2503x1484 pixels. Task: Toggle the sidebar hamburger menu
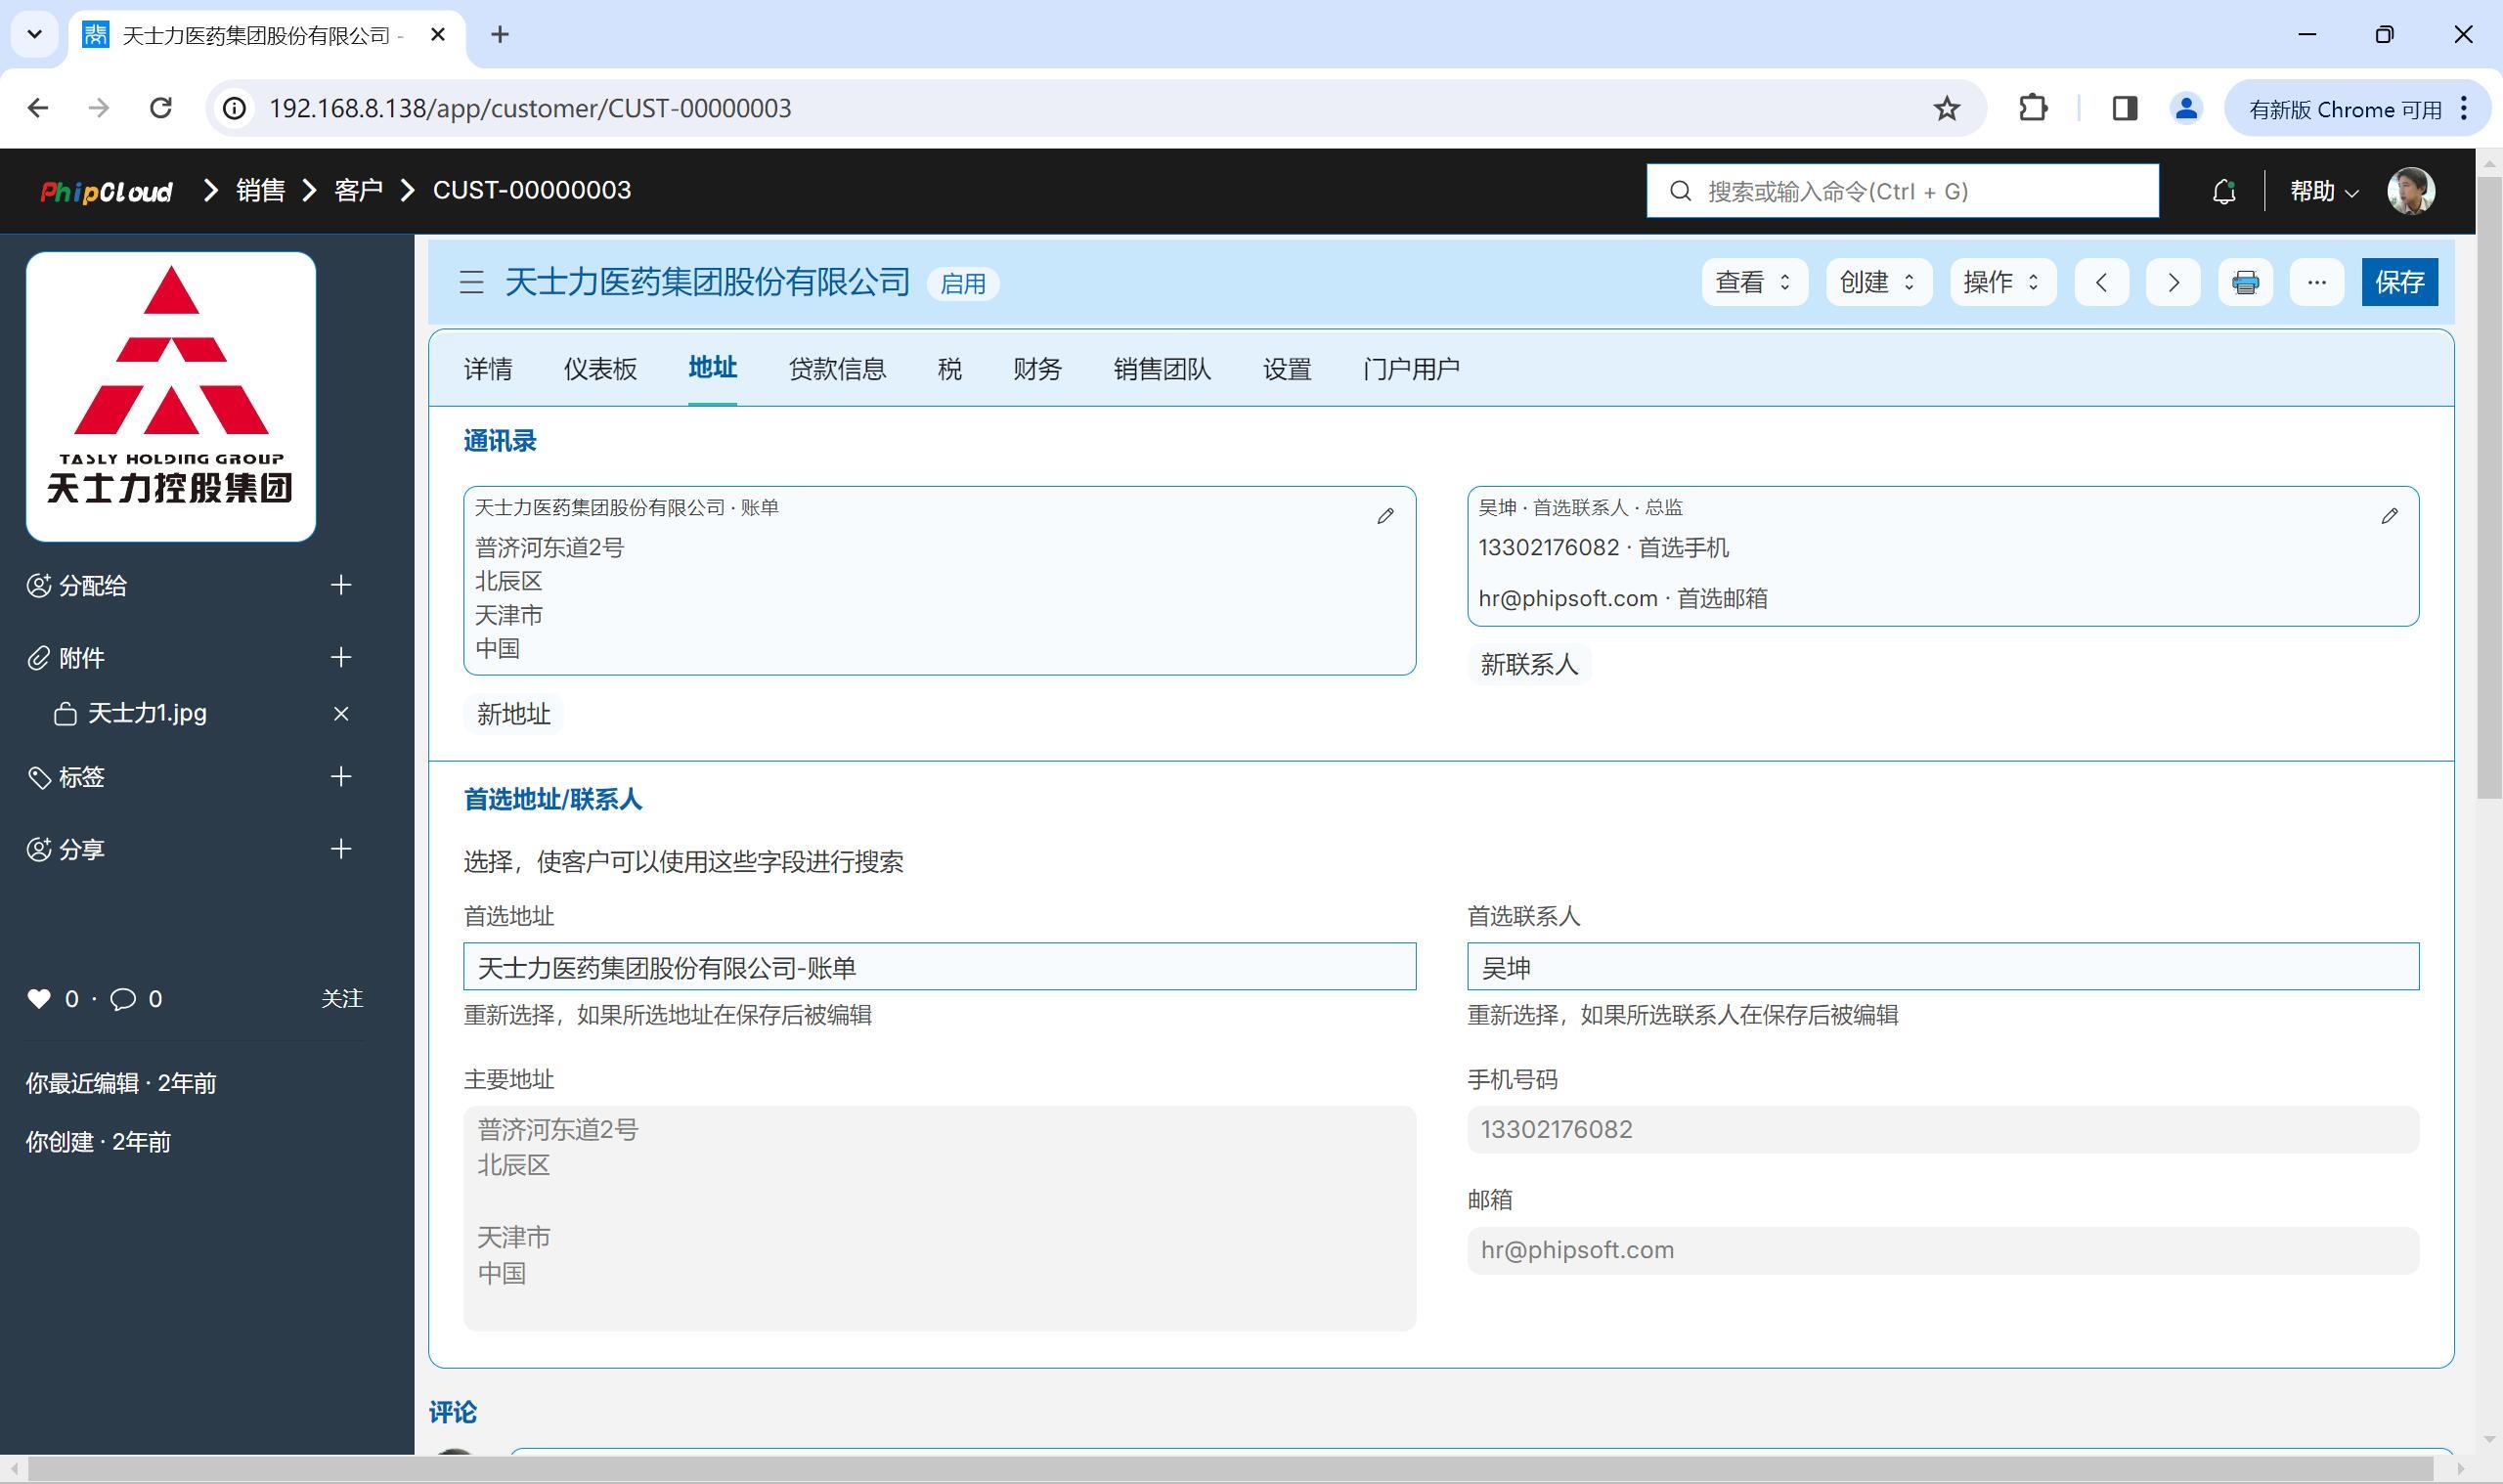[471, 283]
